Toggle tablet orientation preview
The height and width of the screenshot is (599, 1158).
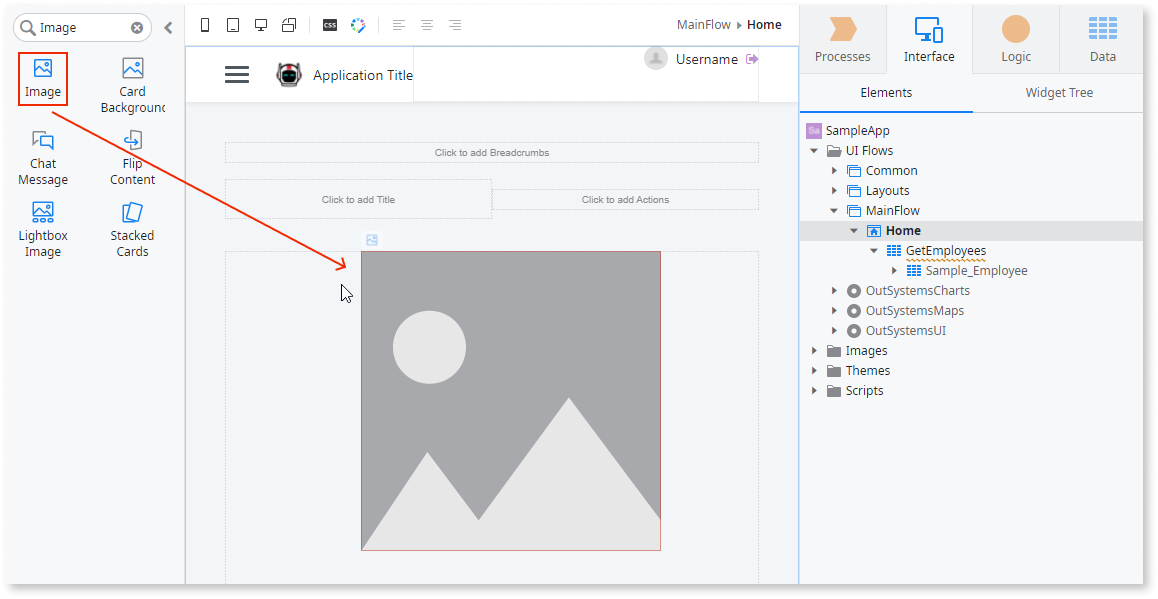point(289,25)
